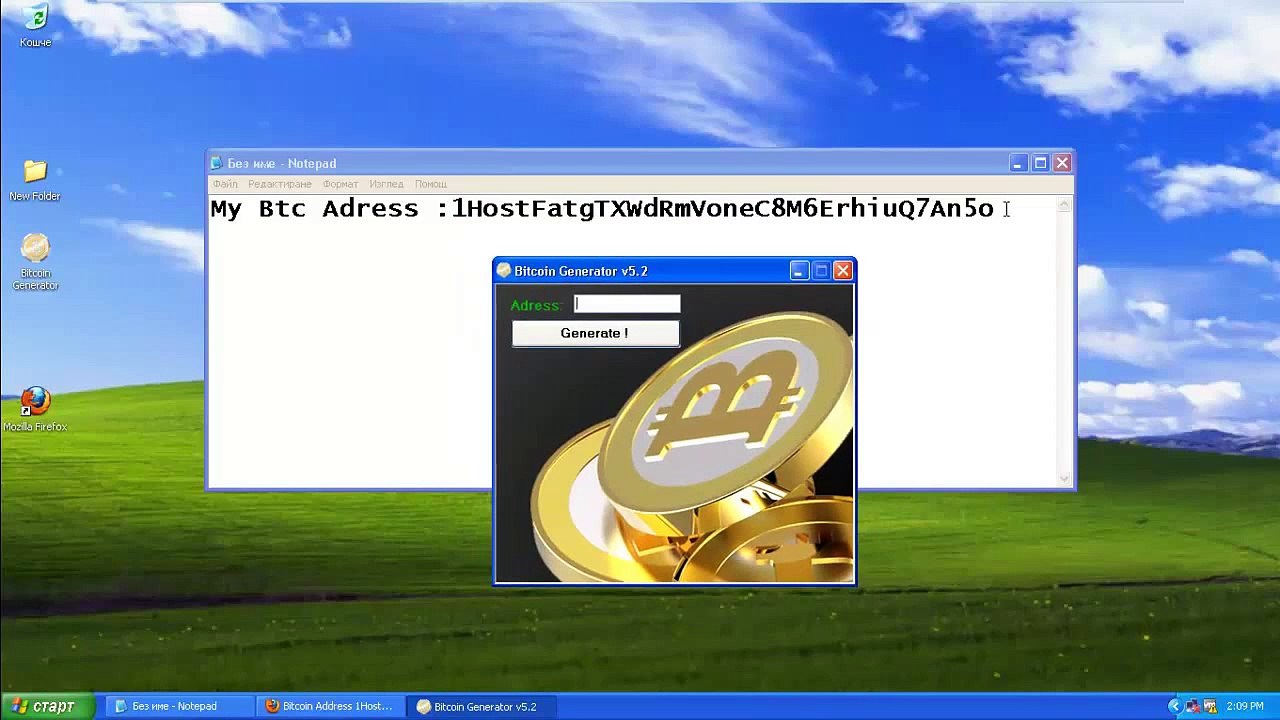The image size is (1280, 720).
Task: Switch to the Firefox Bitcoin Address taskbar button
Action: 330,706
